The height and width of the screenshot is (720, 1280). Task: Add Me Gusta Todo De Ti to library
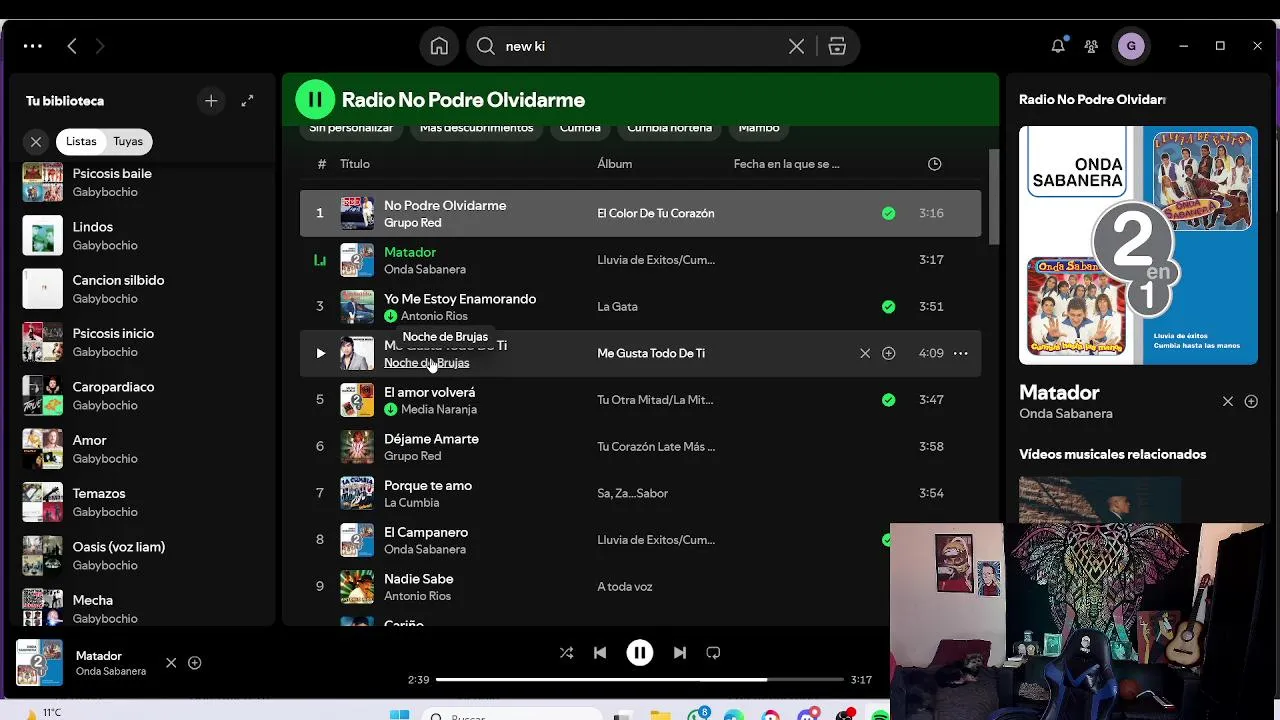(888, 353)
